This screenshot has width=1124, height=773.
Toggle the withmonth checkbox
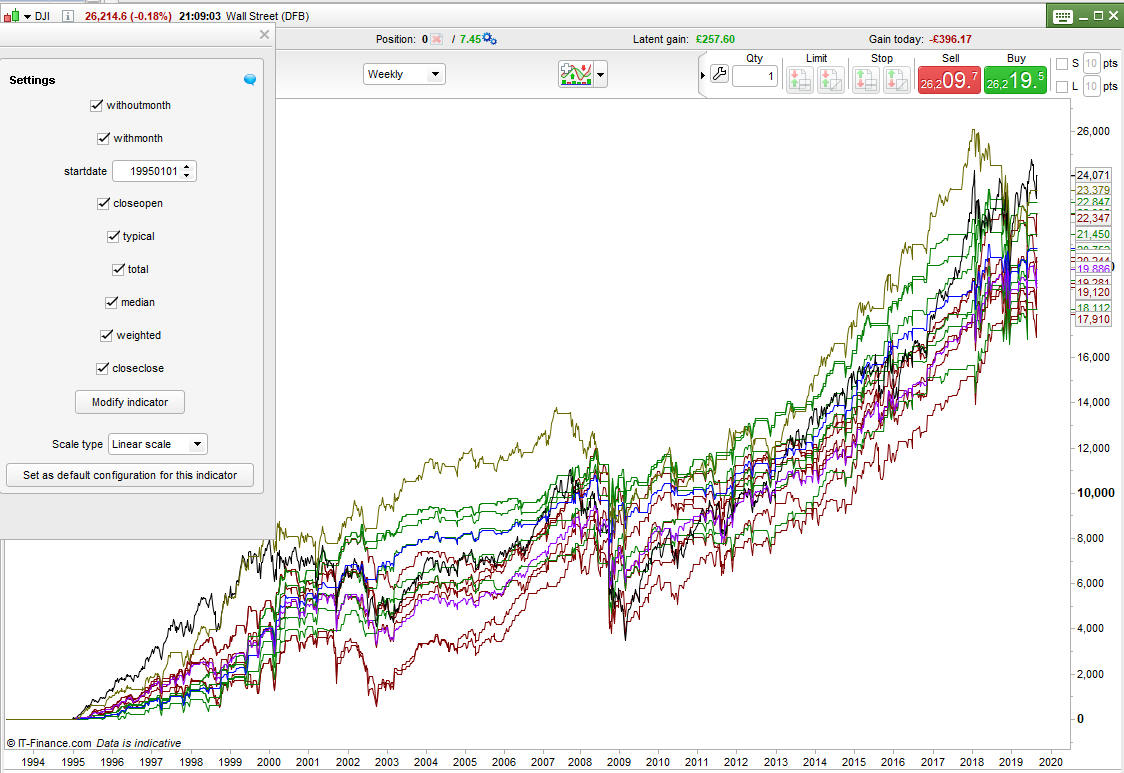(103, 138)
